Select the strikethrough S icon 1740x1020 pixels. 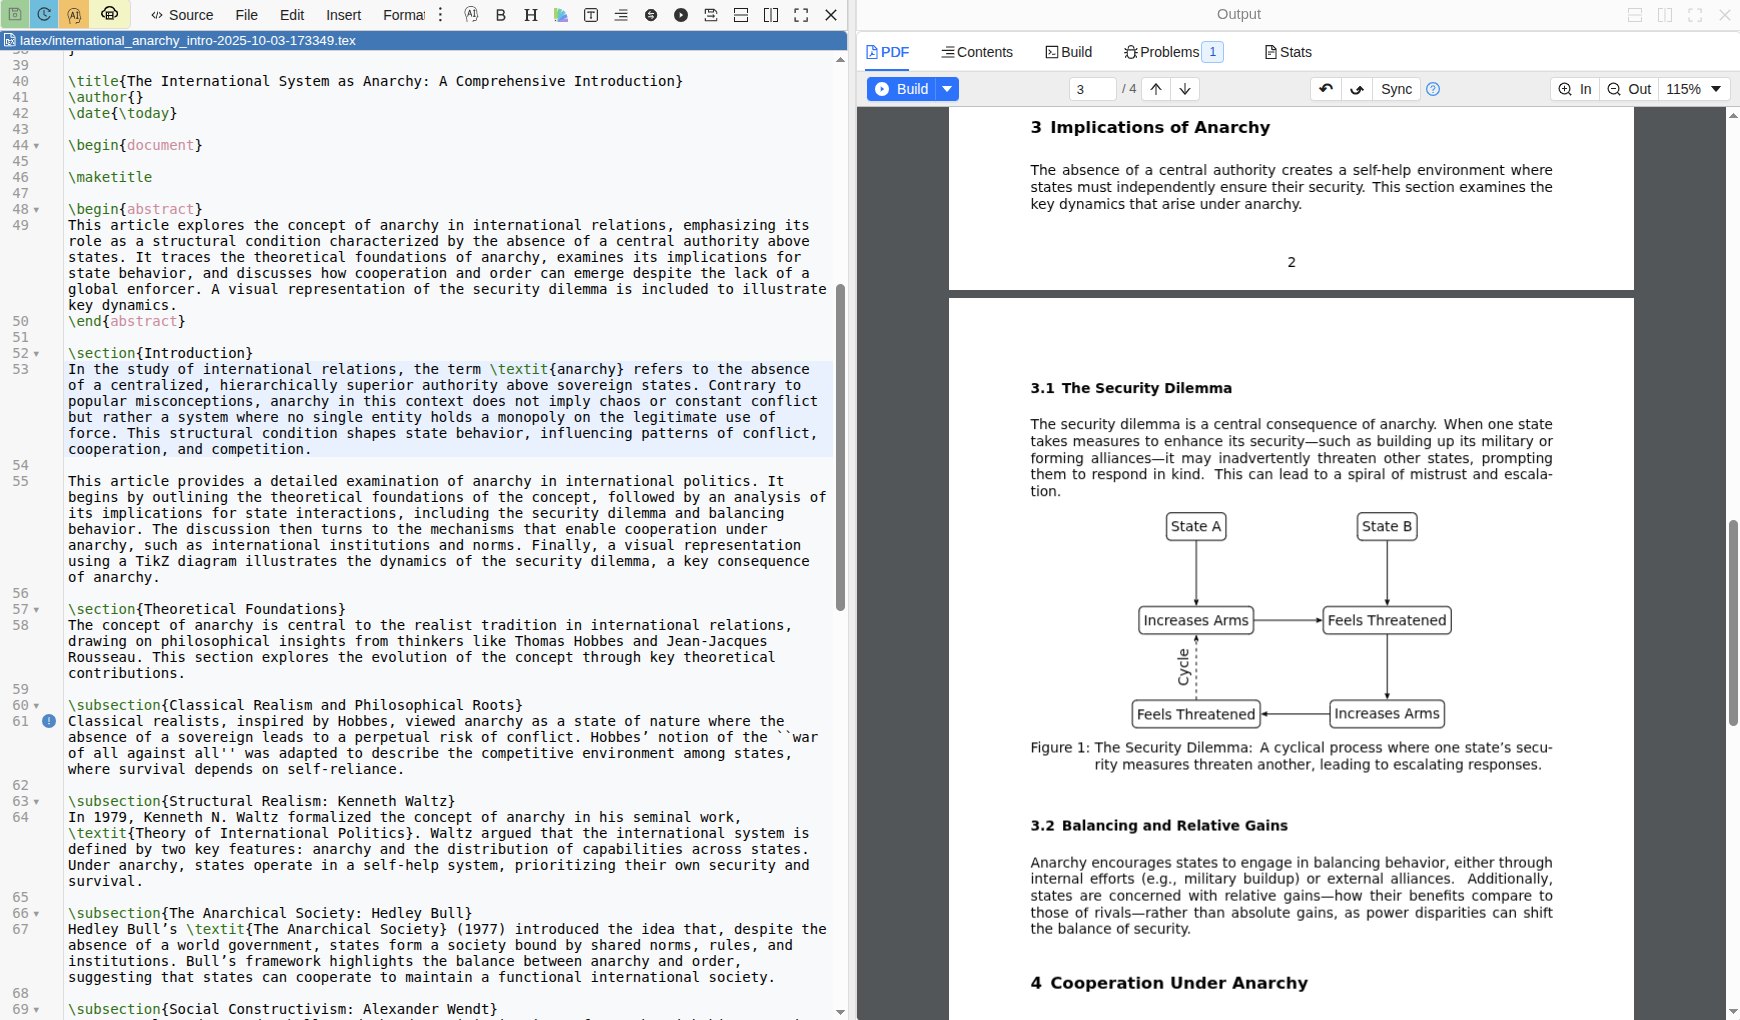[x=650, y=15]
